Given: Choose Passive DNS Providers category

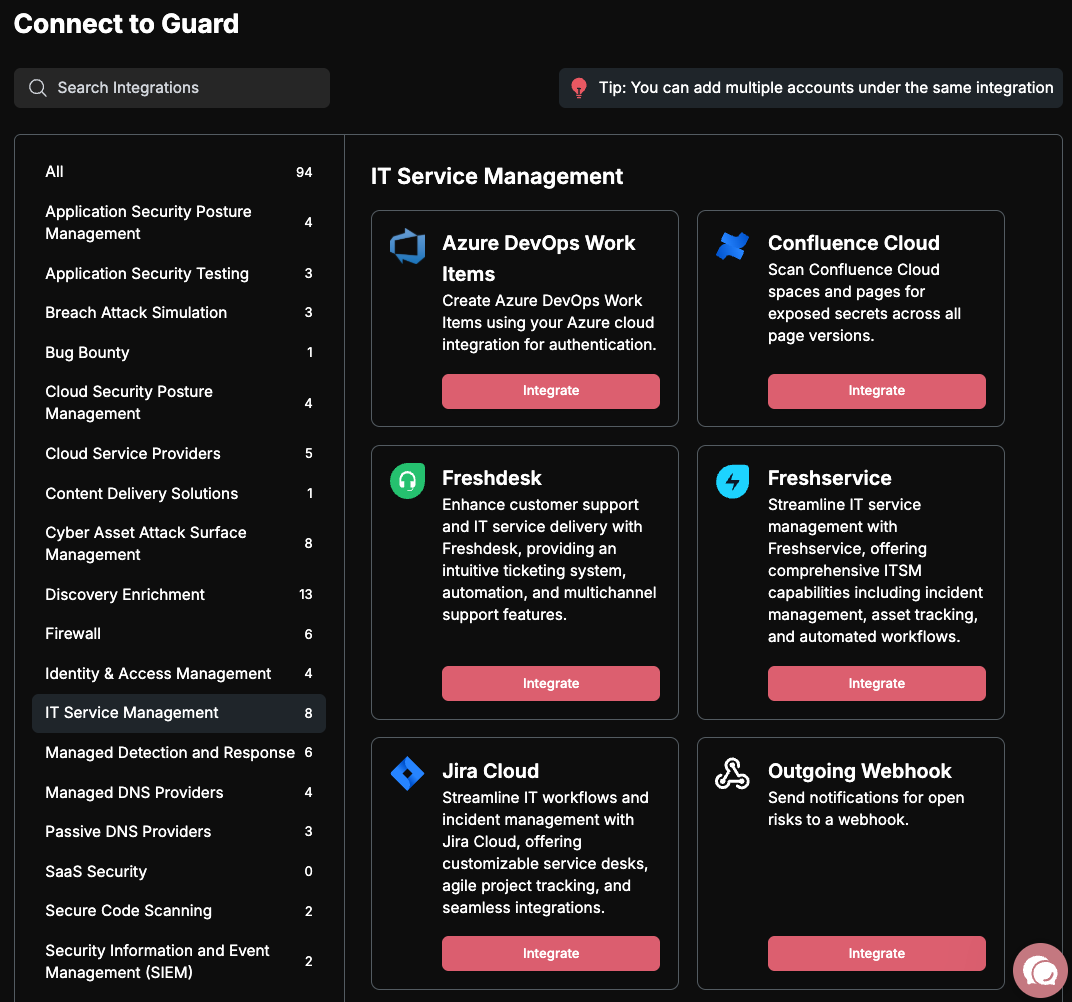Looking at the screenshot, I should (178, 831).
